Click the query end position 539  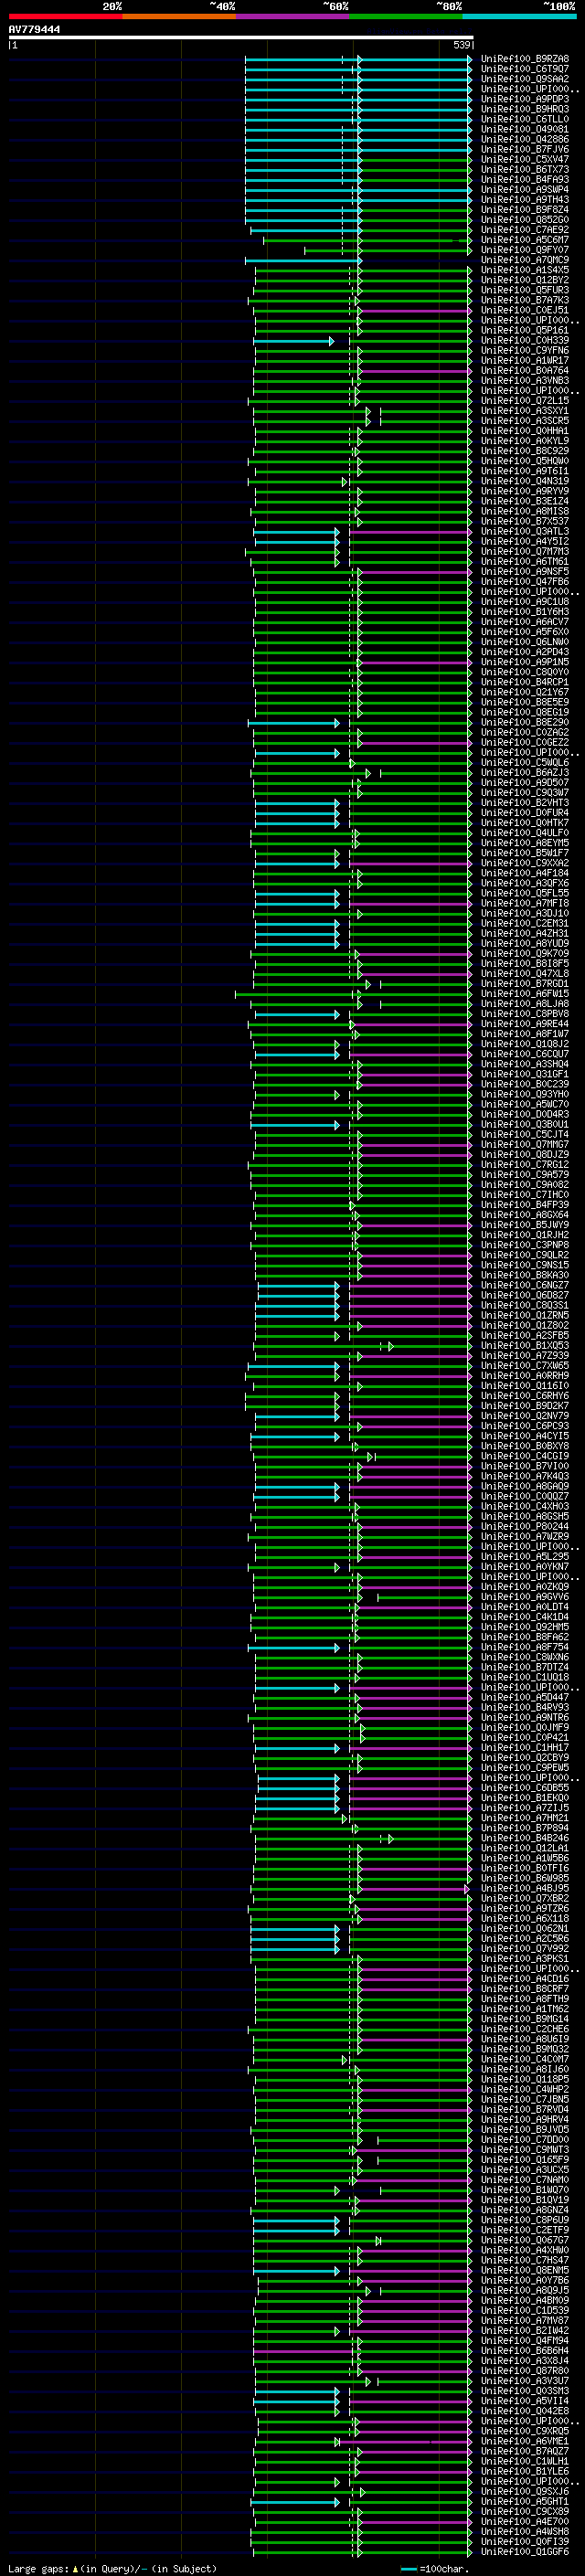[461, 45]
